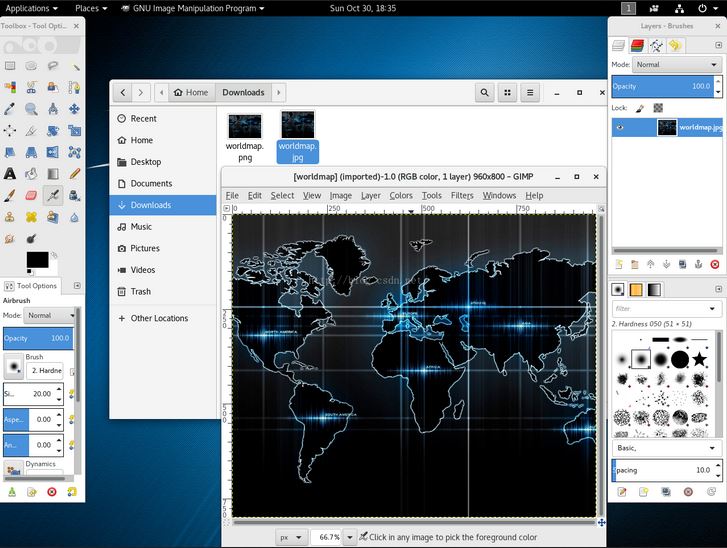Select the Scale tool
The width and height of the screenshot is (727, 548).
tap(74, 131)
